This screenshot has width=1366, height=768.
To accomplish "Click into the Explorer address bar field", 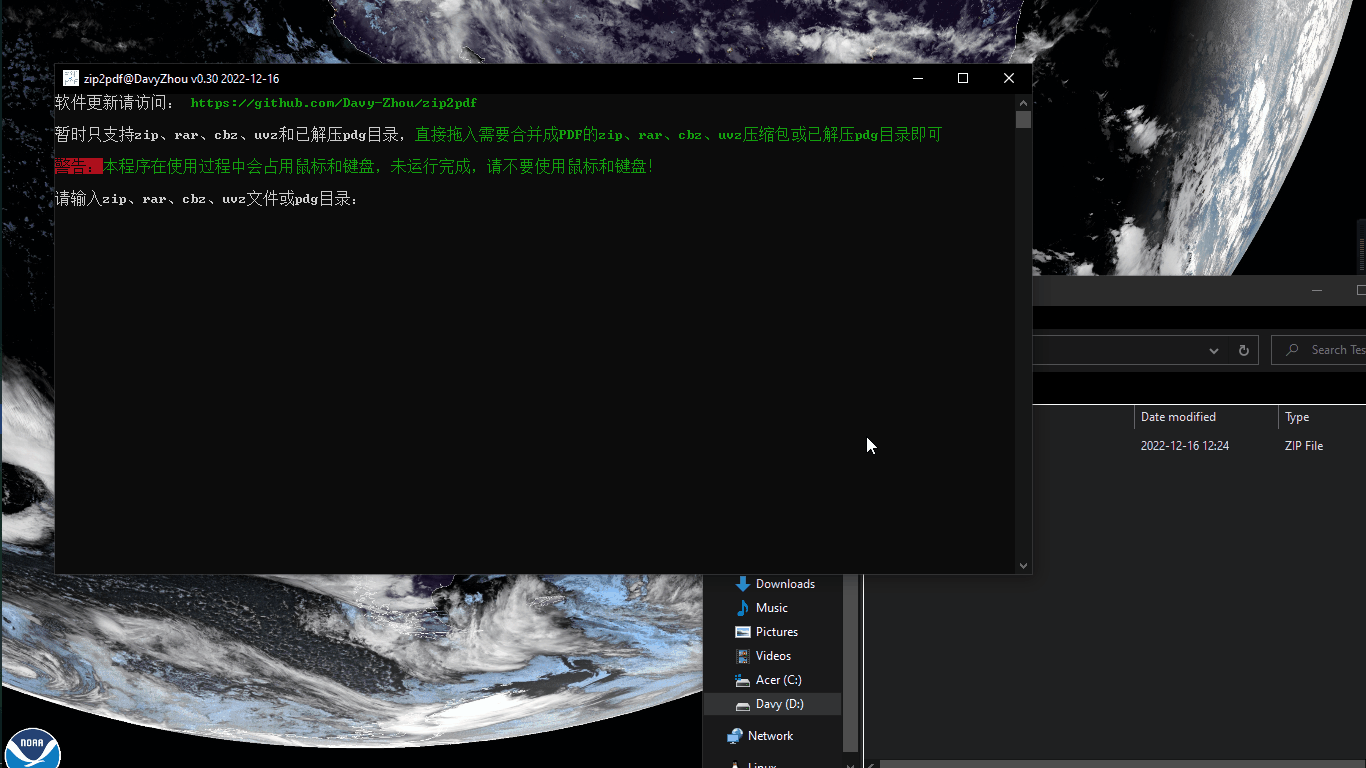I will coord(1116,350).
